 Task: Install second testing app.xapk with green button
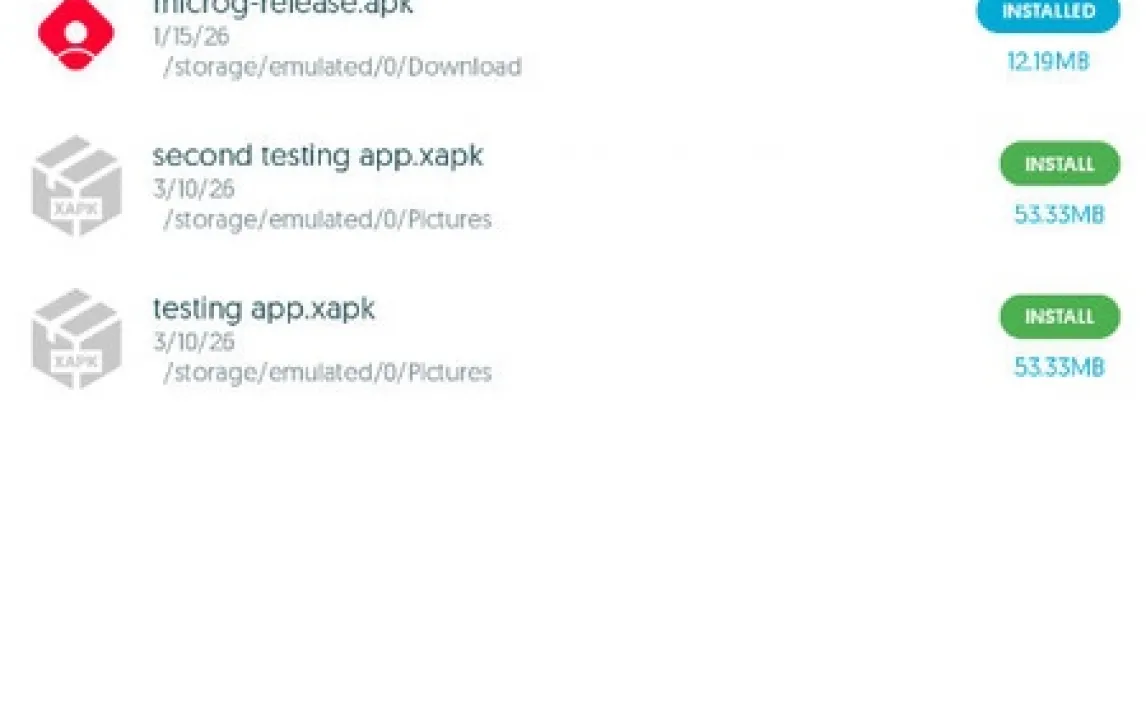pyautogui.click(x=1060, y=164)
